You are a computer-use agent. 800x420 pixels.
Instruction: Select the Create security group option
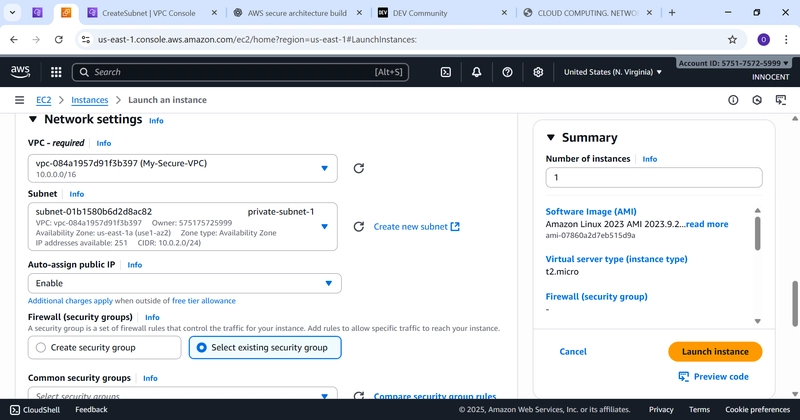105,348
